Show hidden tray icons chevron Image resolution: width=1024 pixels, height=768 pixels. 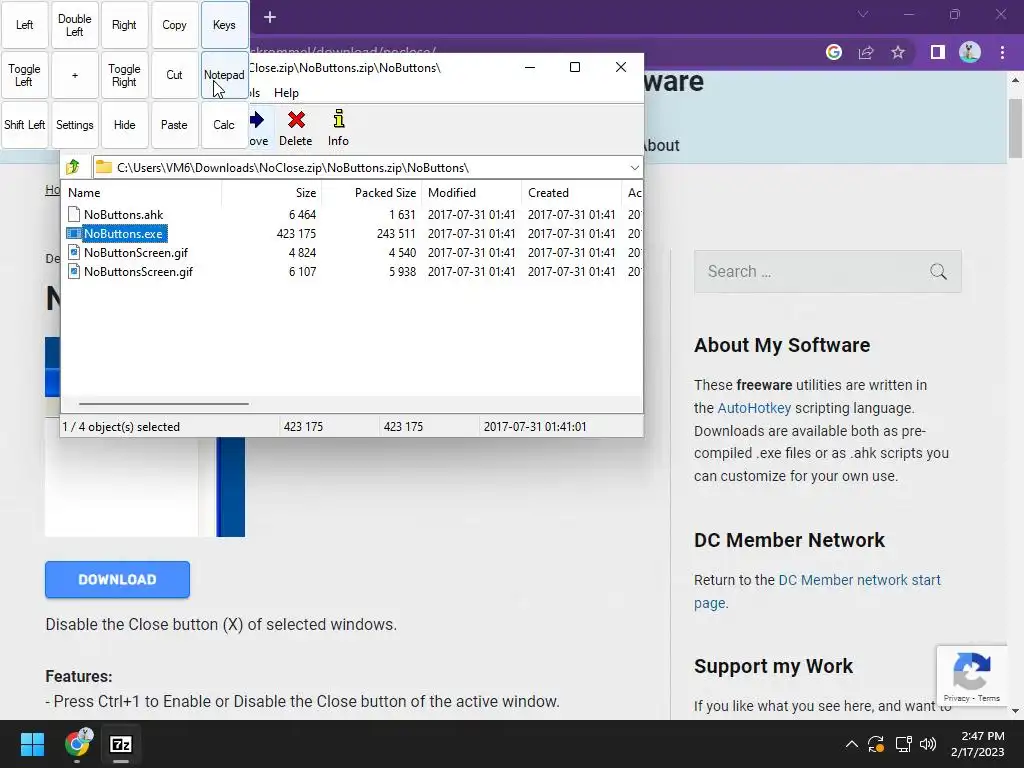coord(852,744)
